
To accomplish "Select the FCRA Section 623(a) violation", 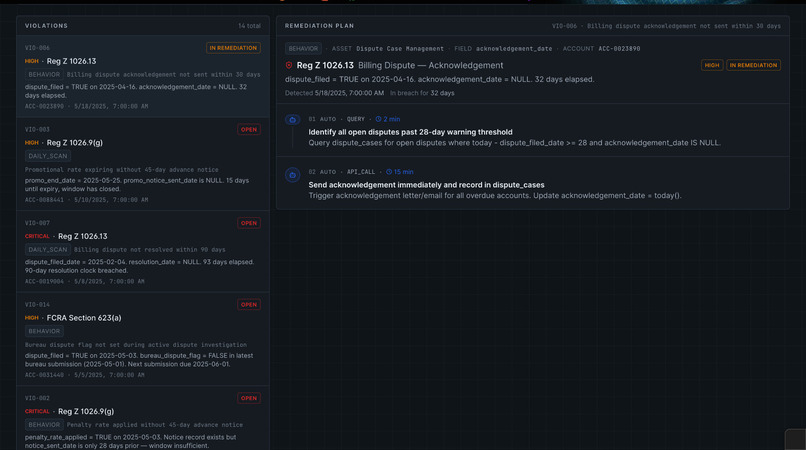I will coord(143,339).
